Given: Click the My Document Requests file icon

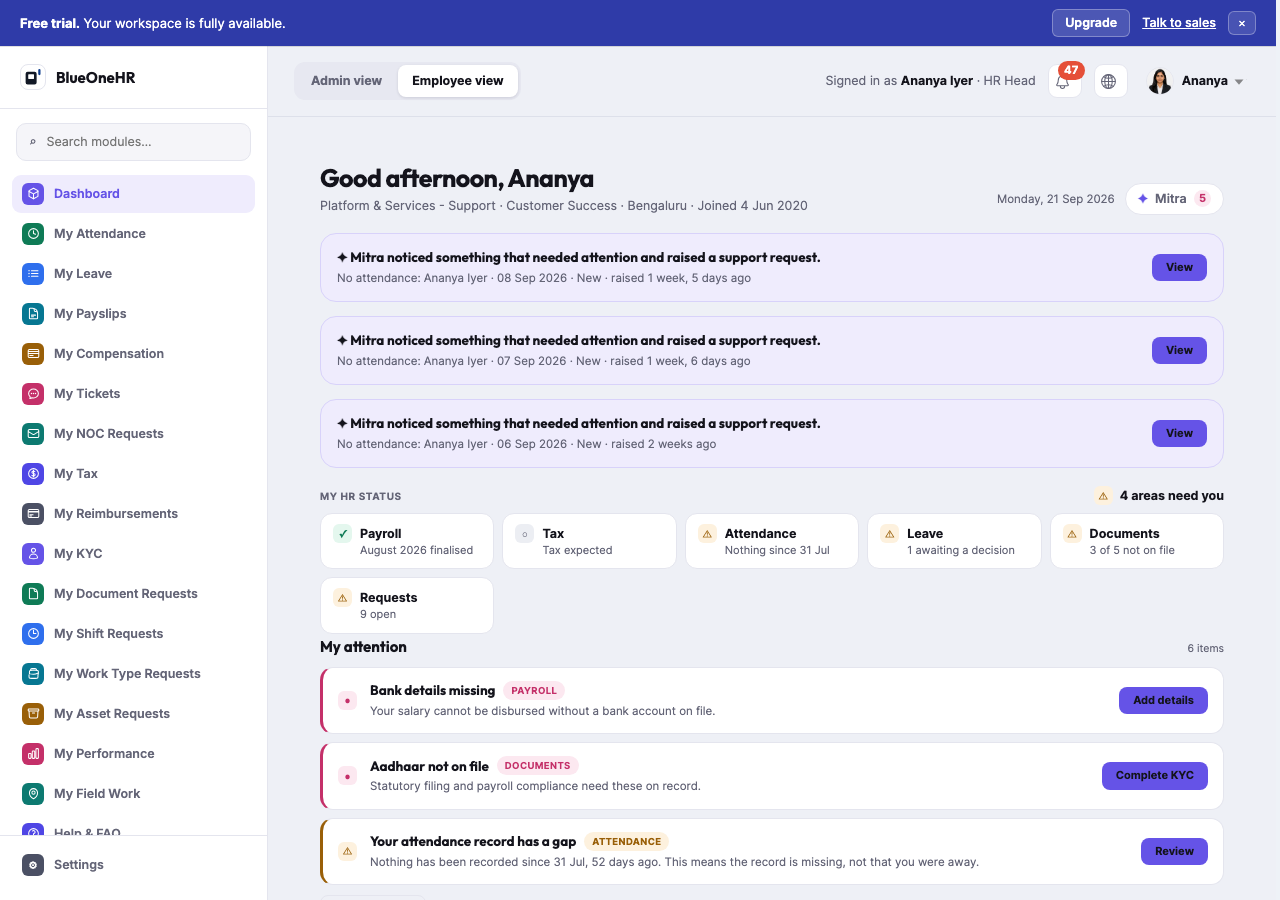Looking at the screenshot, I should pos(33,594).
